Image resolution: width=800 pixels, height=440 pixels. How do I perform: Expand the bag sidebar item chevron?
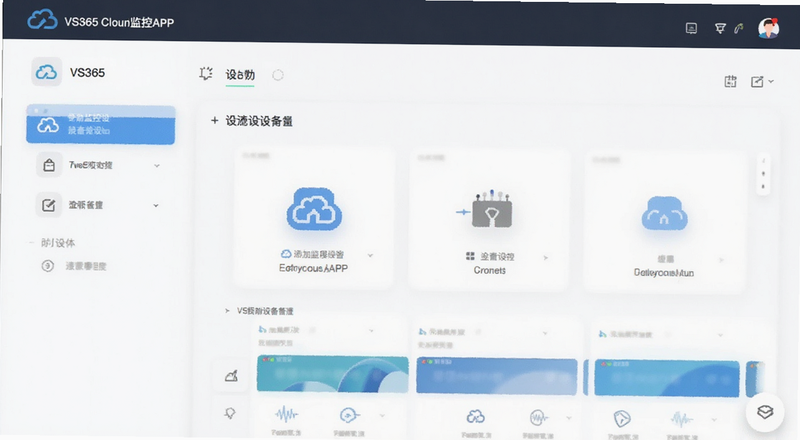(x=157, y=165)
